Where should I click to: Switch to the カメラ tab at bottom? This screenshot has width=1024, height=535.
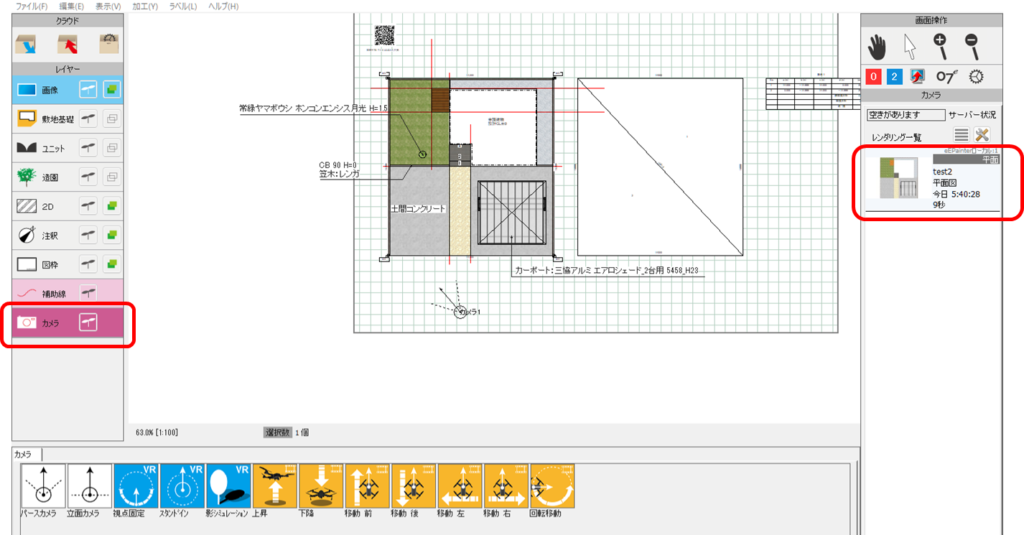(26, 454)
